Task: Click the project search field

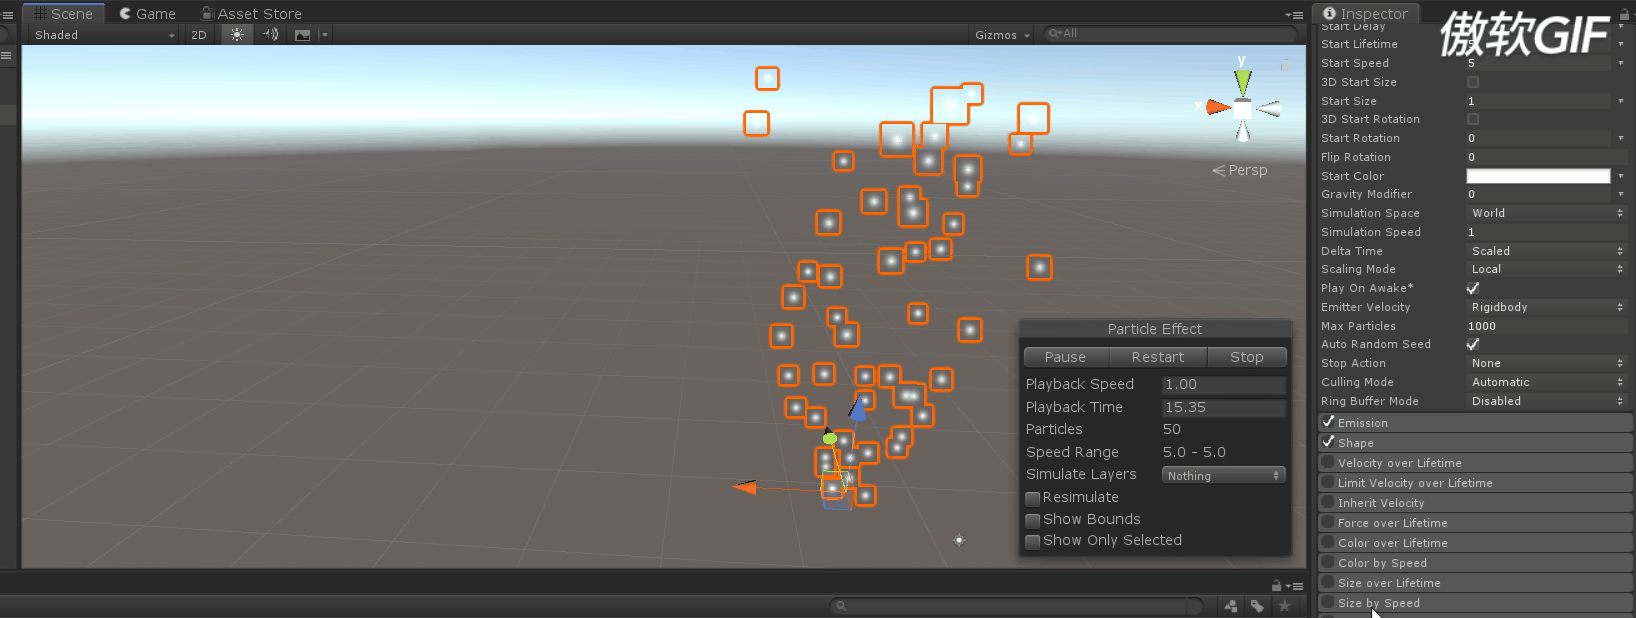Action: [x=1015, y=606]
